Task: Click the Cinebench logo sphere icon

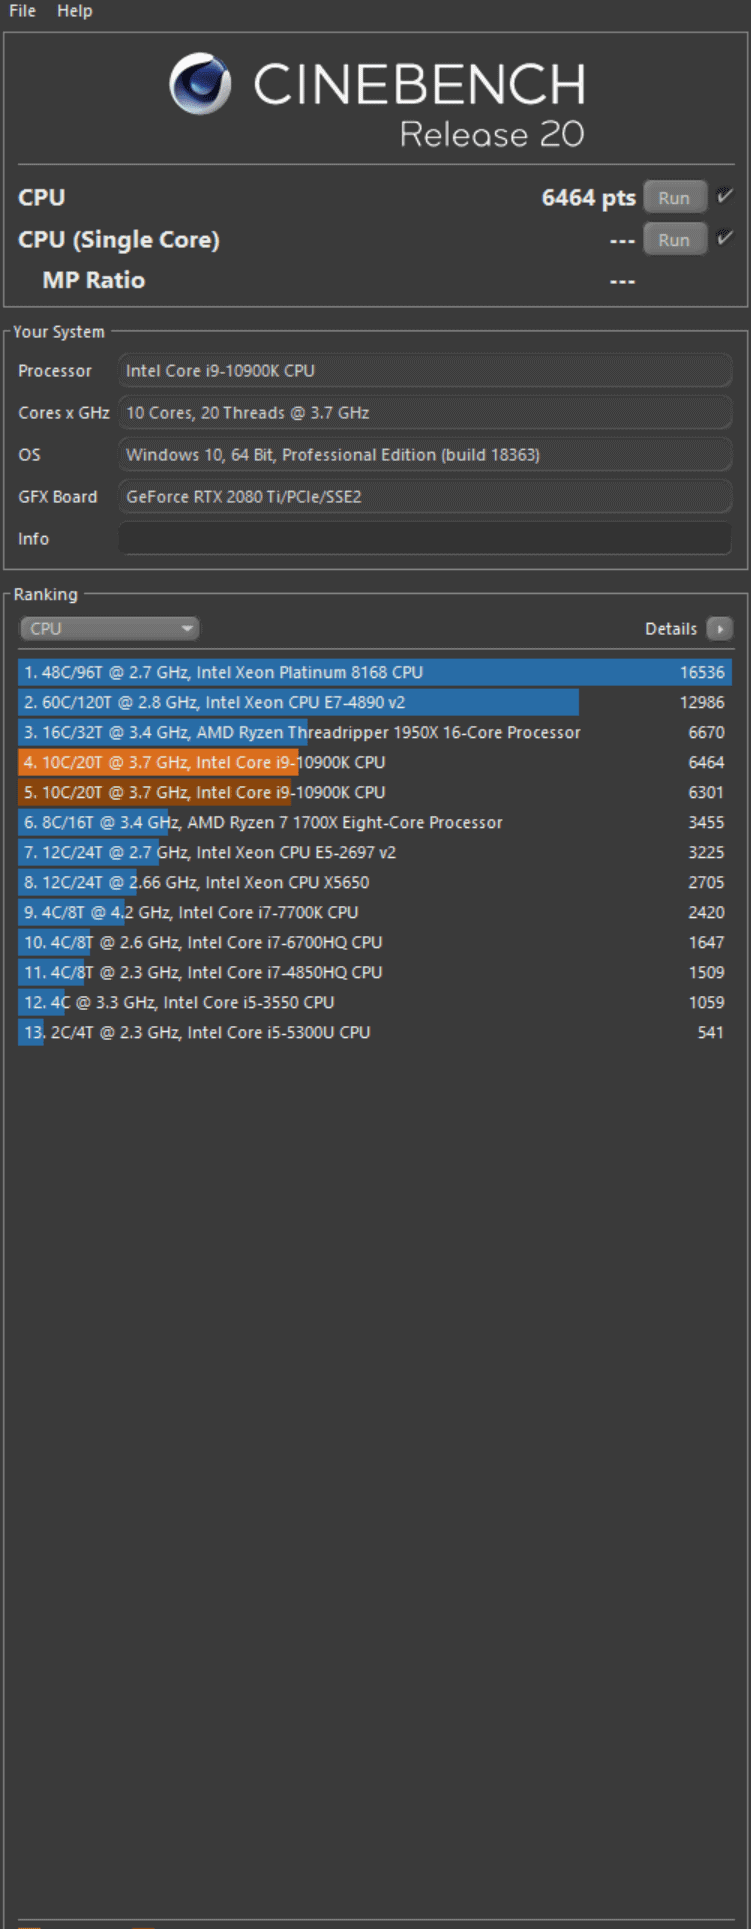Action: (200, 84)
